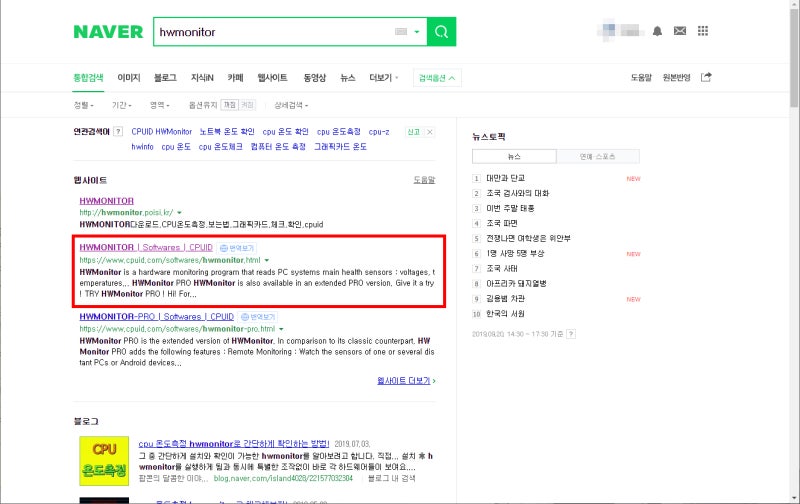Switch to the 지식iN tab
This screenshot has height=504, width=800.
(202, 78)
